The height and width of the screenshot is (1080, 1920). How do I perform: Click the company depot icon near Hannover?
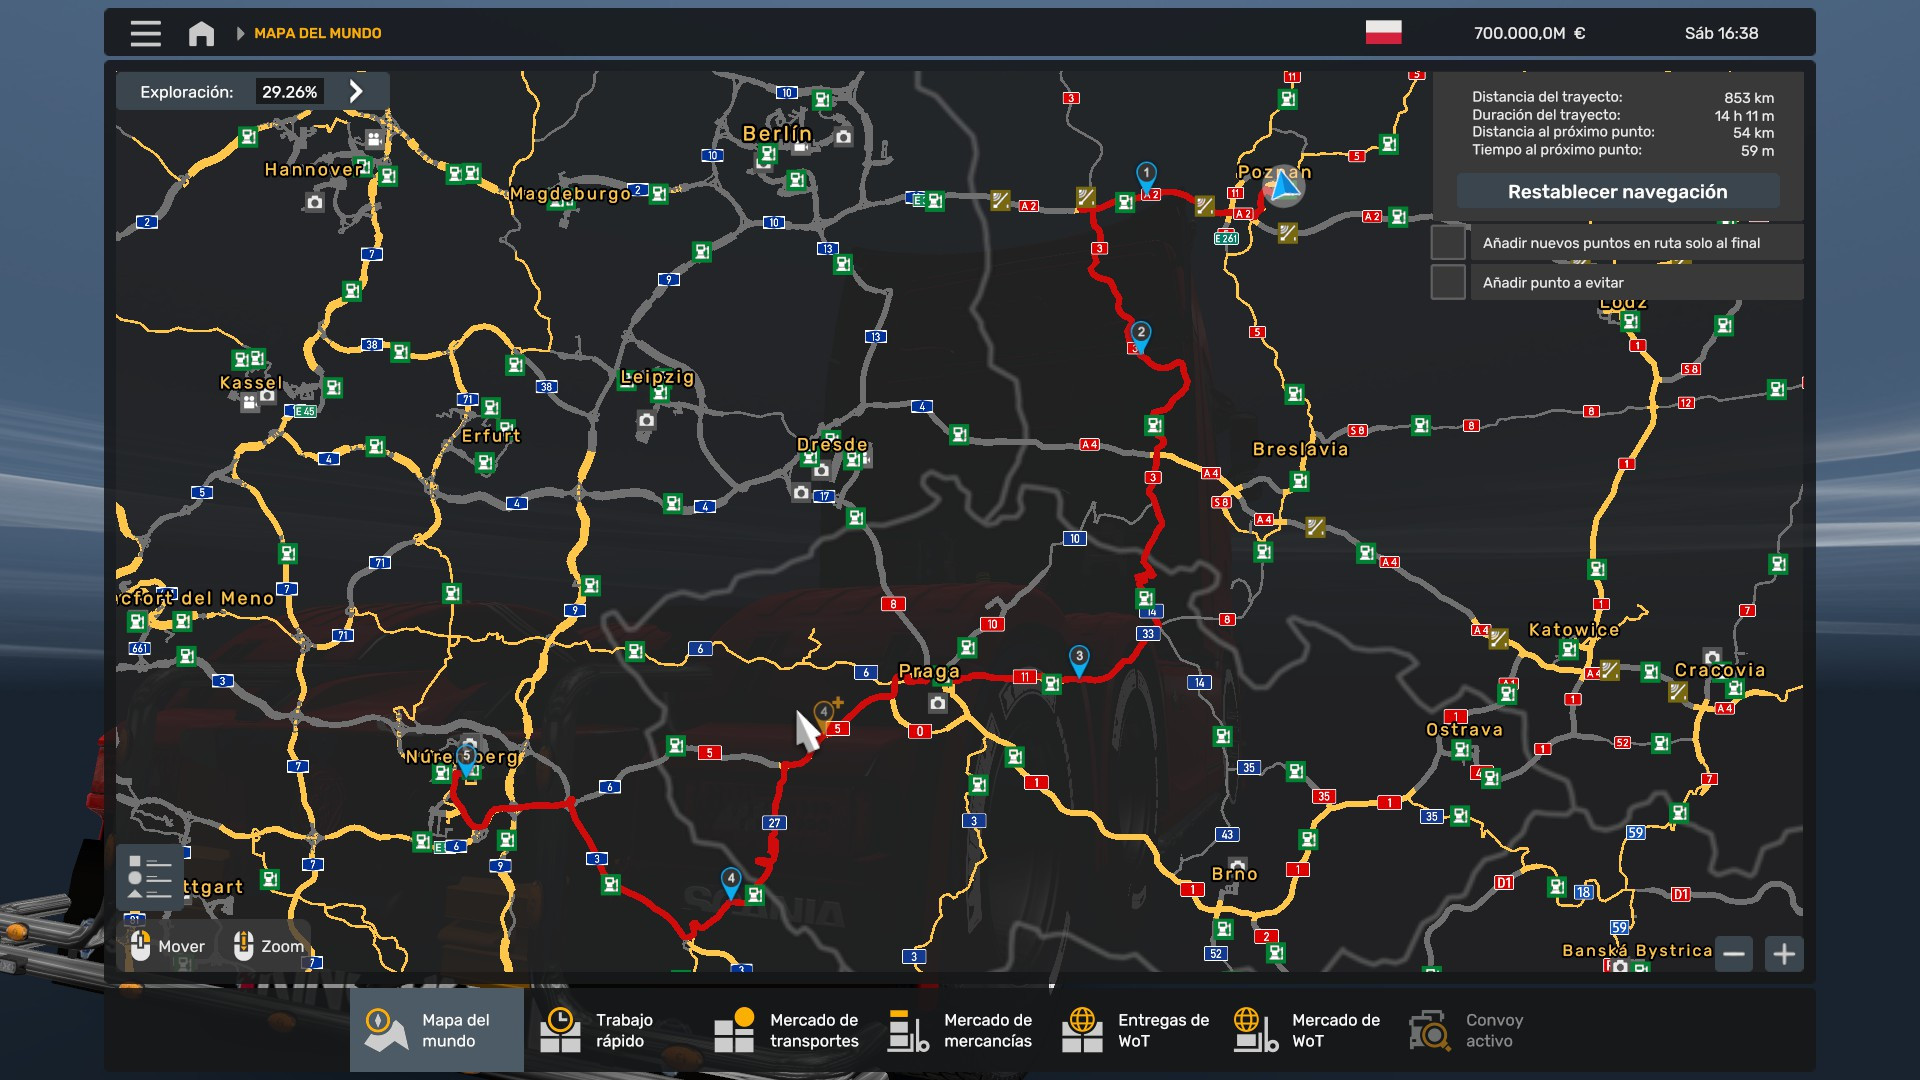pyautogui.click(x=374, y=138)
